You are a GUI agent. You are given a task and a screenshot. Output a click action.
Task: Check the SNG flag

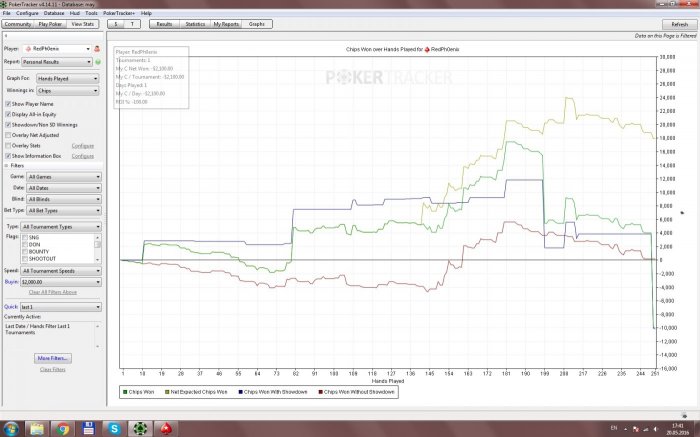[25, 237]
